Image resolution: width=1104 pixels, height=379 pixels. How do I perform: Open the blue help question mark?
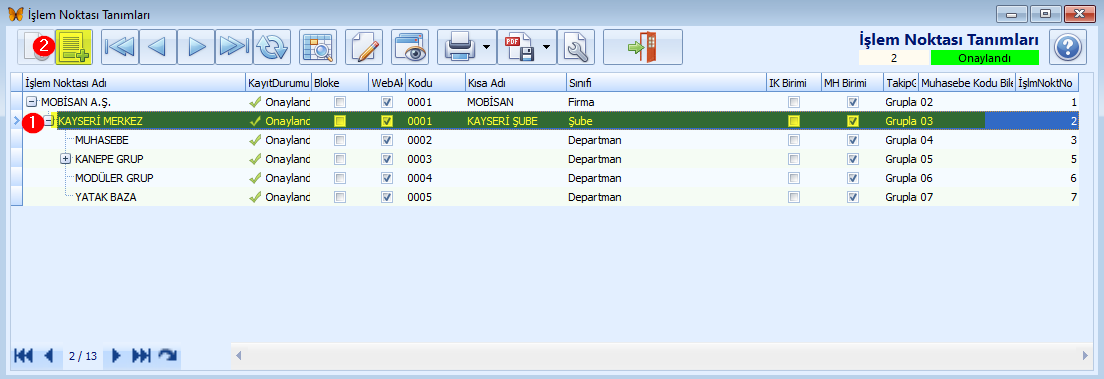[x=1068, y=47]
